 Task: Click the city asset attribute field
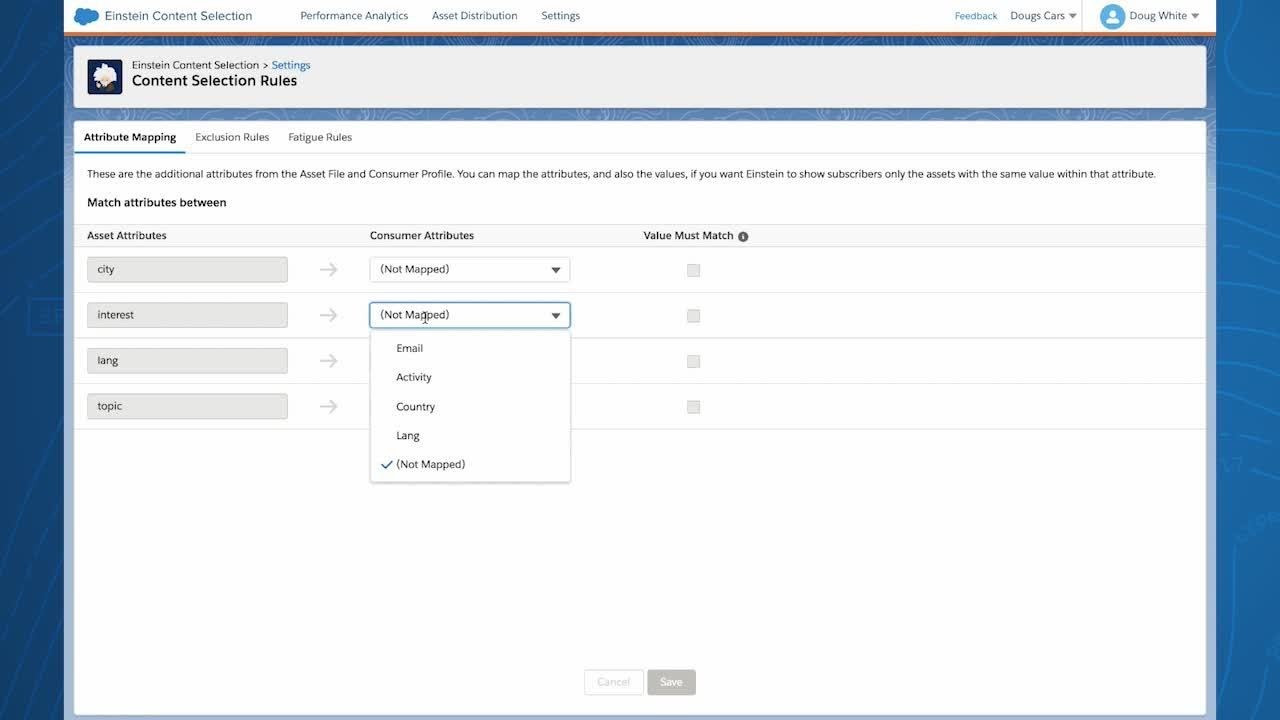click(187, 269)
